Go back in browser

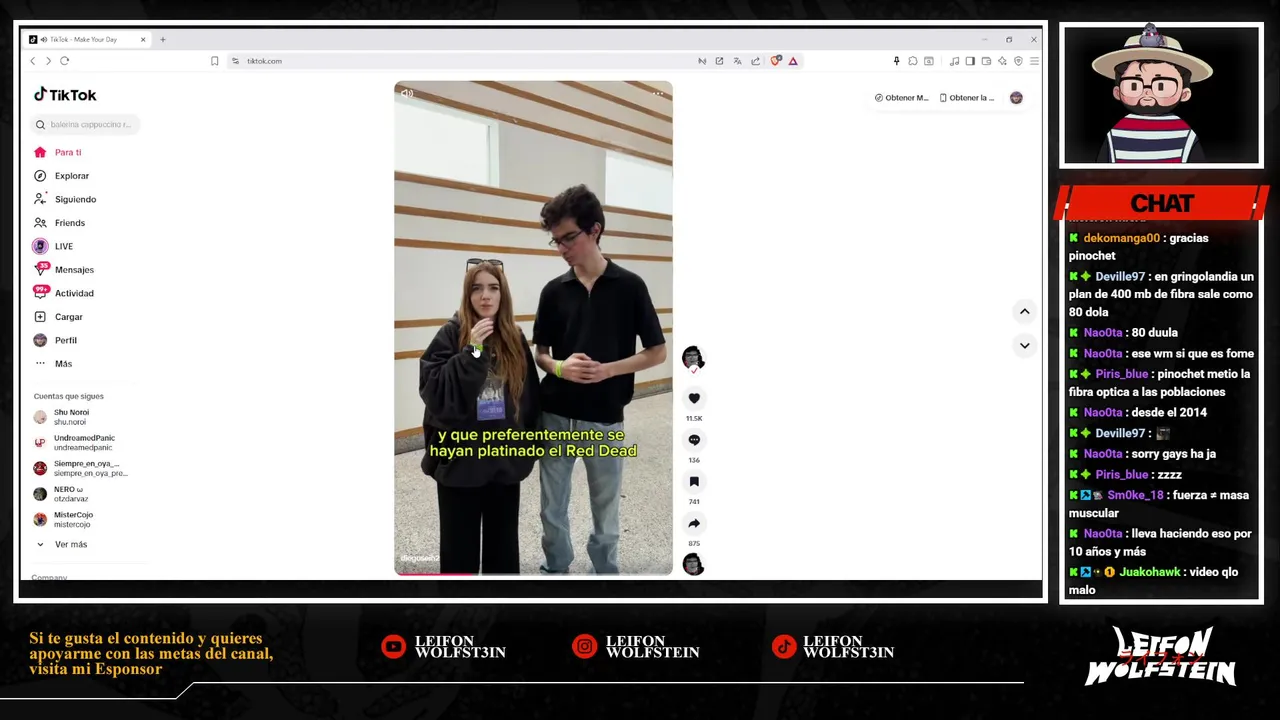(32, 61)
